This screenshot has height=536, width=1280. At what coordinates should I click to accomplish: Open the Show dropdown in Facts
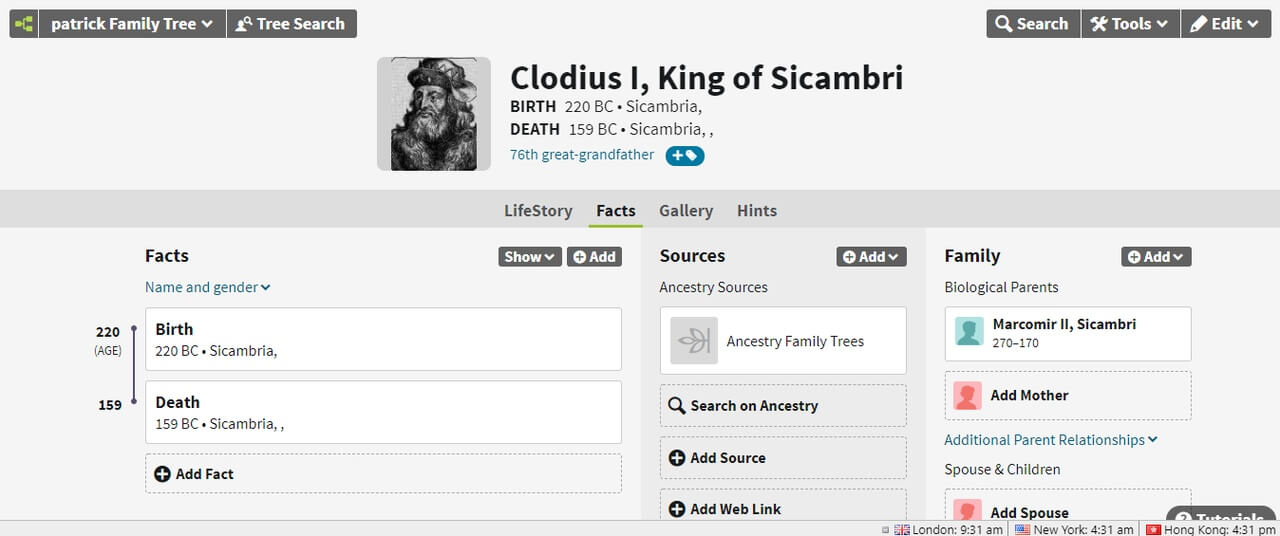[529, 257]
